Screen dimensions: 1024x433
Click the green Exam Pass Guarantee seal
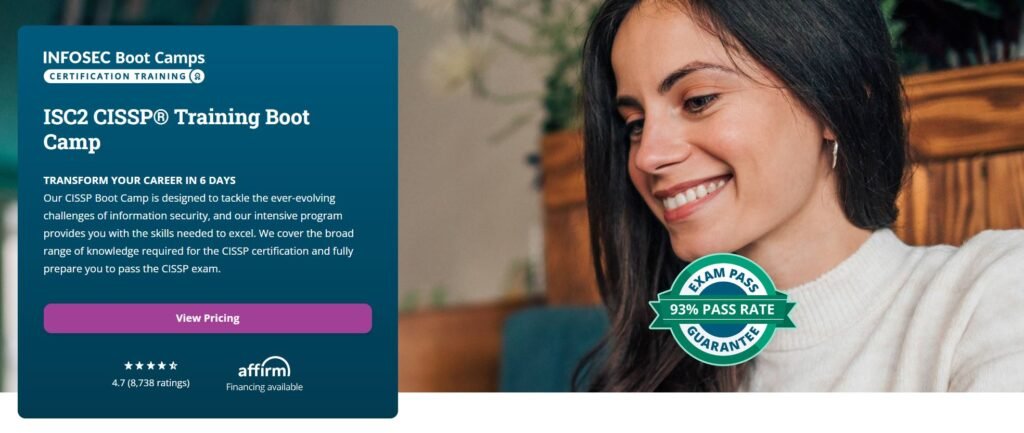point(722,309)
